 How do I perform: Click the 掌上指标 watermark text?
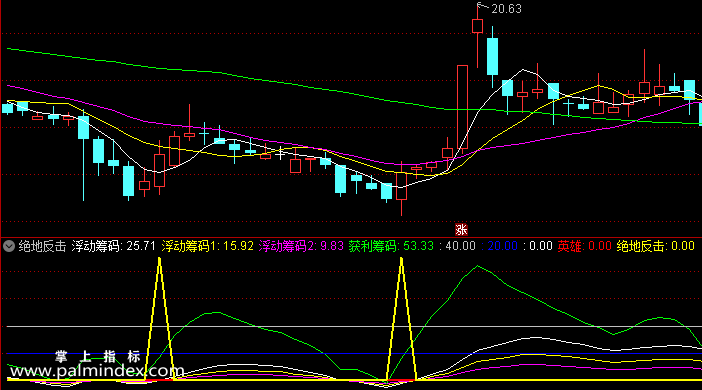pyautogui.click(x=98, y=357)
